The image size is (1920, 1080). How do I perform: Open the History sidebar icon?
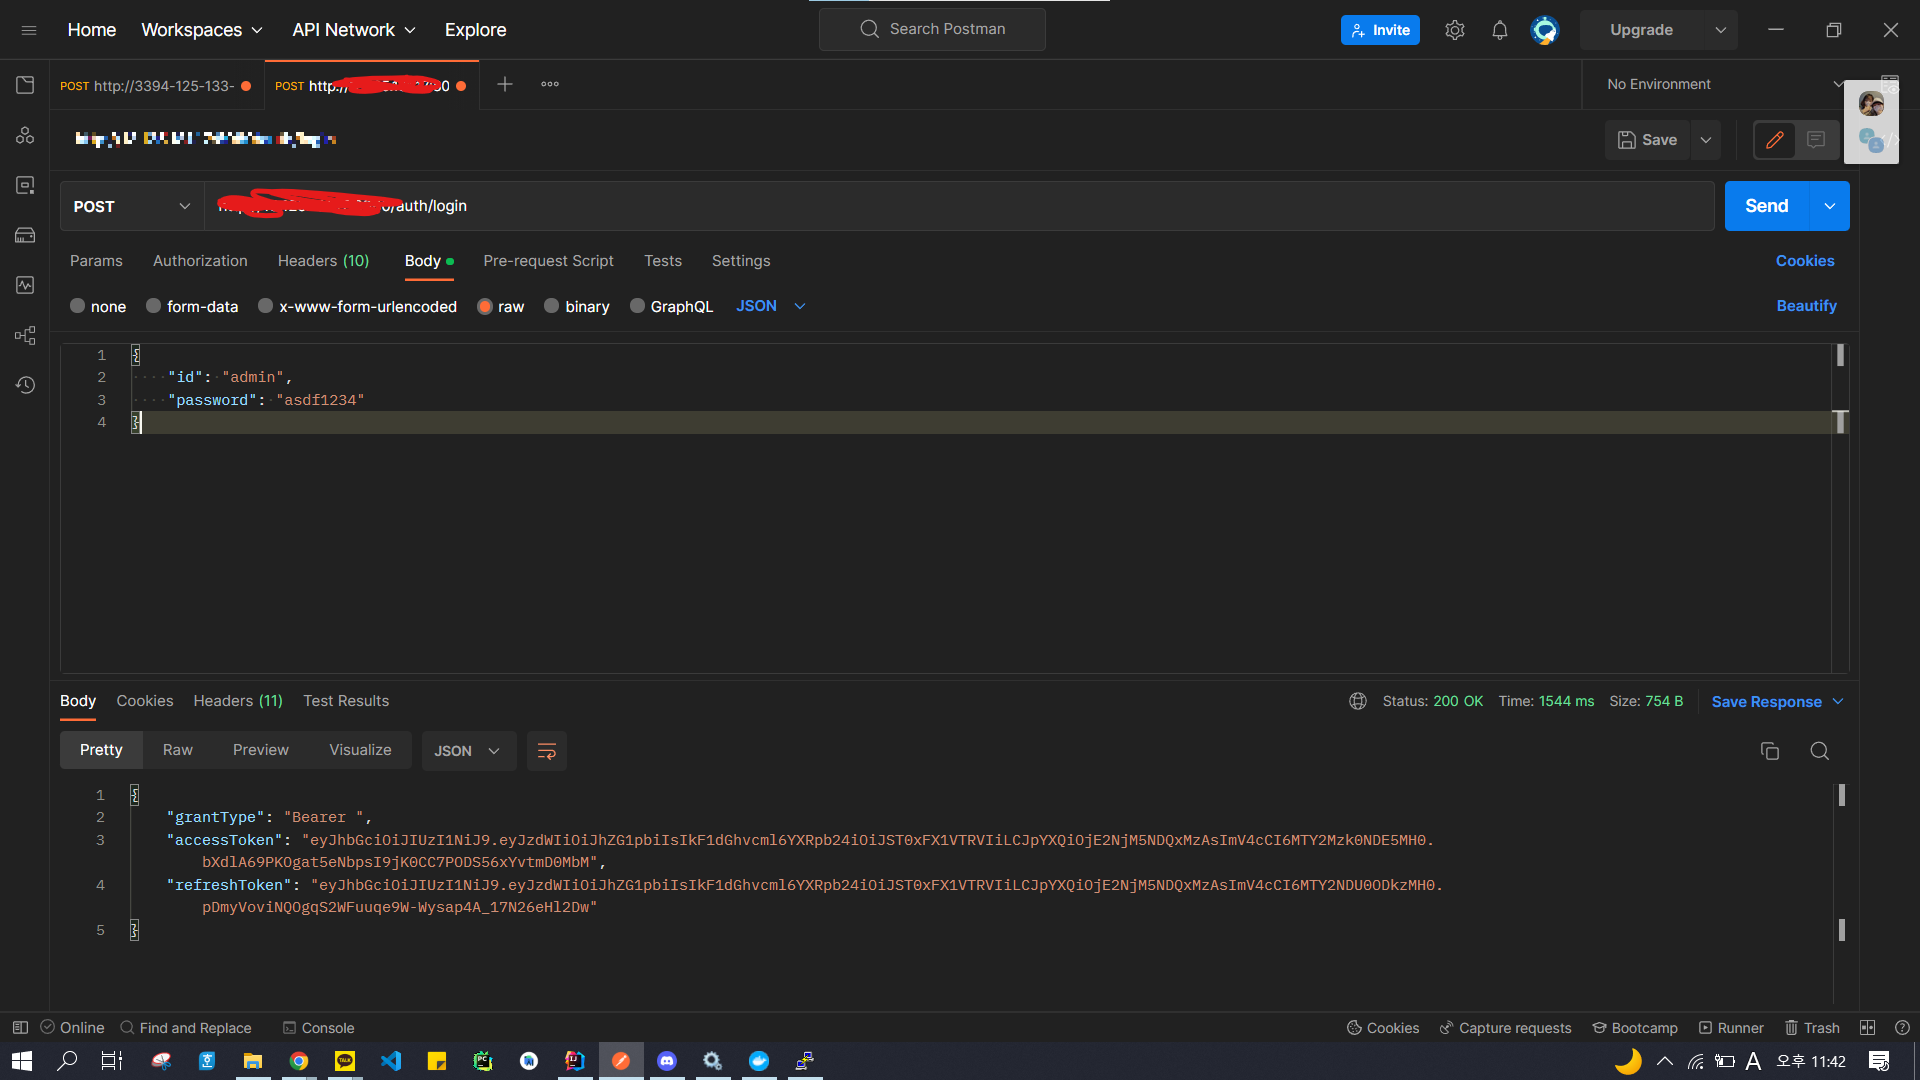point(25,385)
